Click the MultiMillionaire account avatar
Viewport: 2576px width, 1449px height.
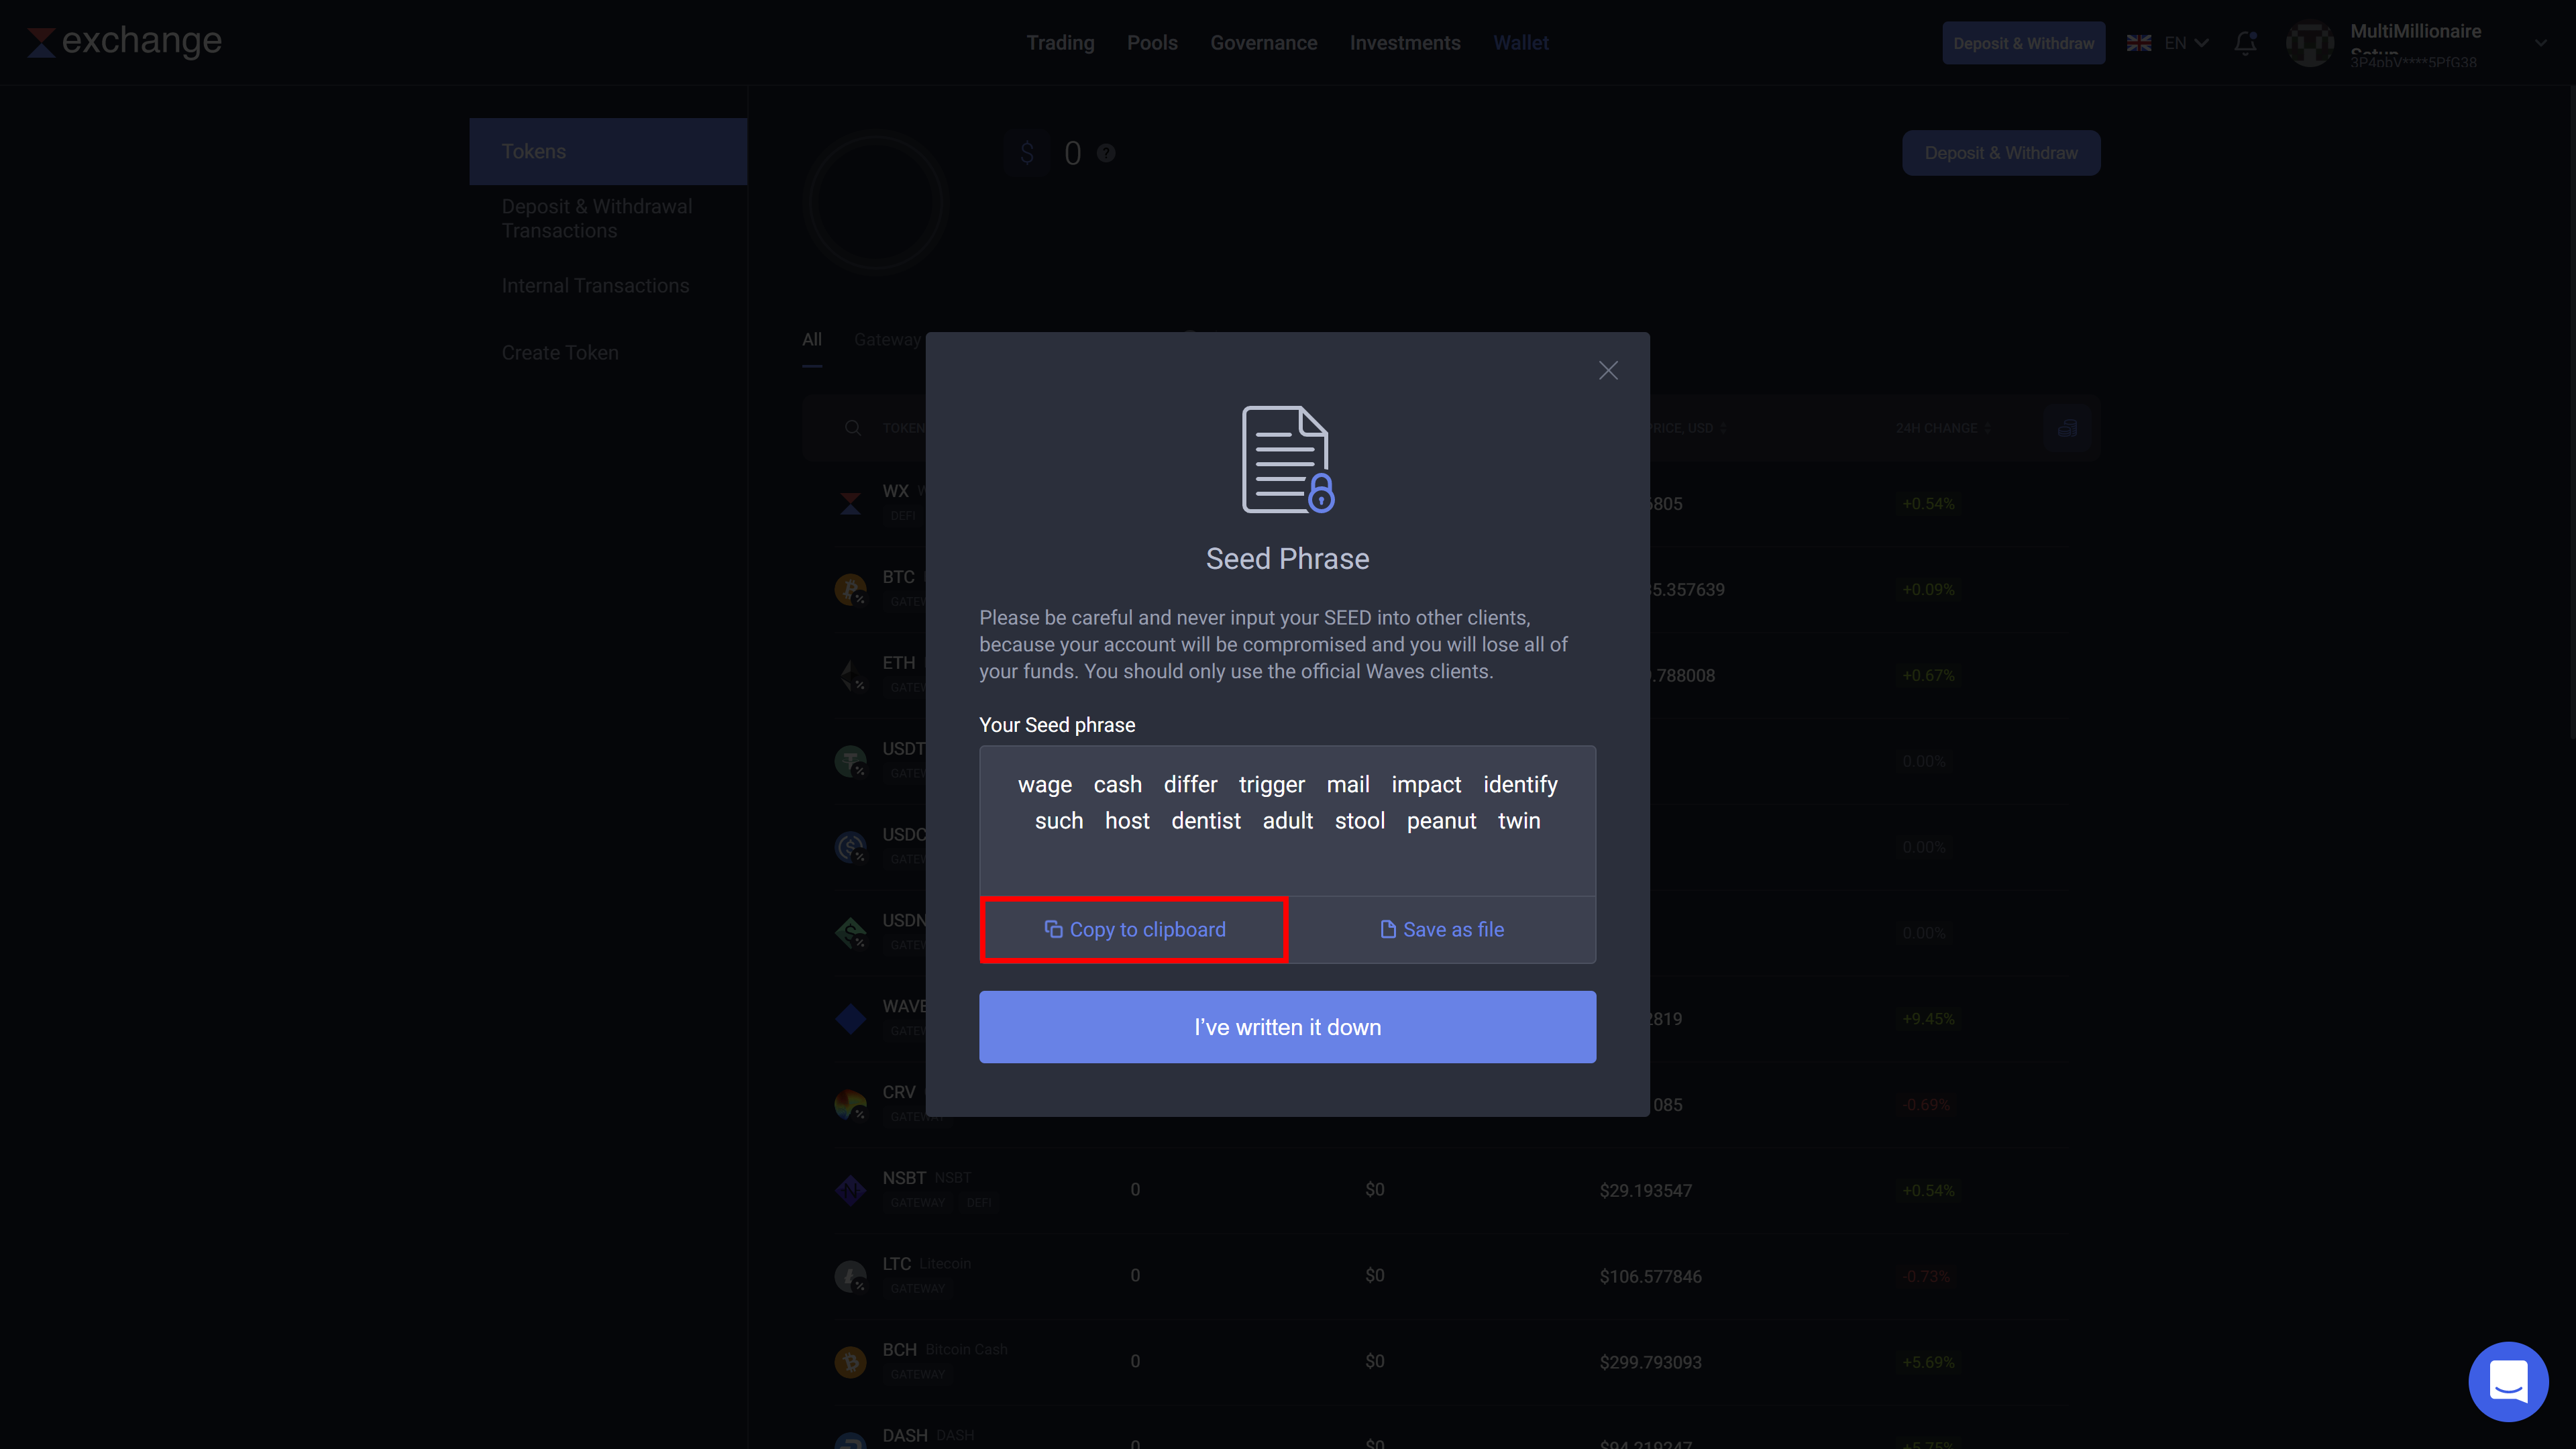(2309, 44)
